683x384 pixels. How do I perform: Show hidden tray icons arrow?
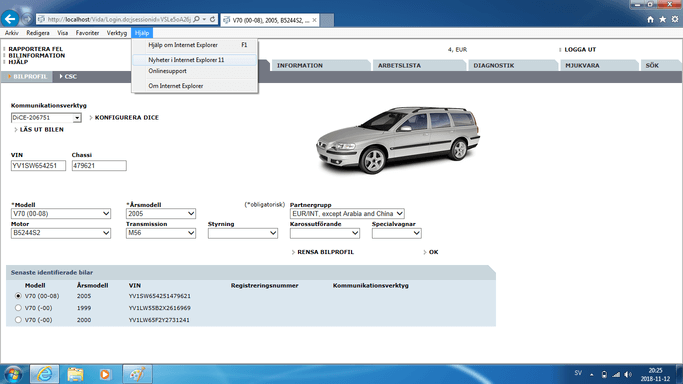tap(592, 374)
